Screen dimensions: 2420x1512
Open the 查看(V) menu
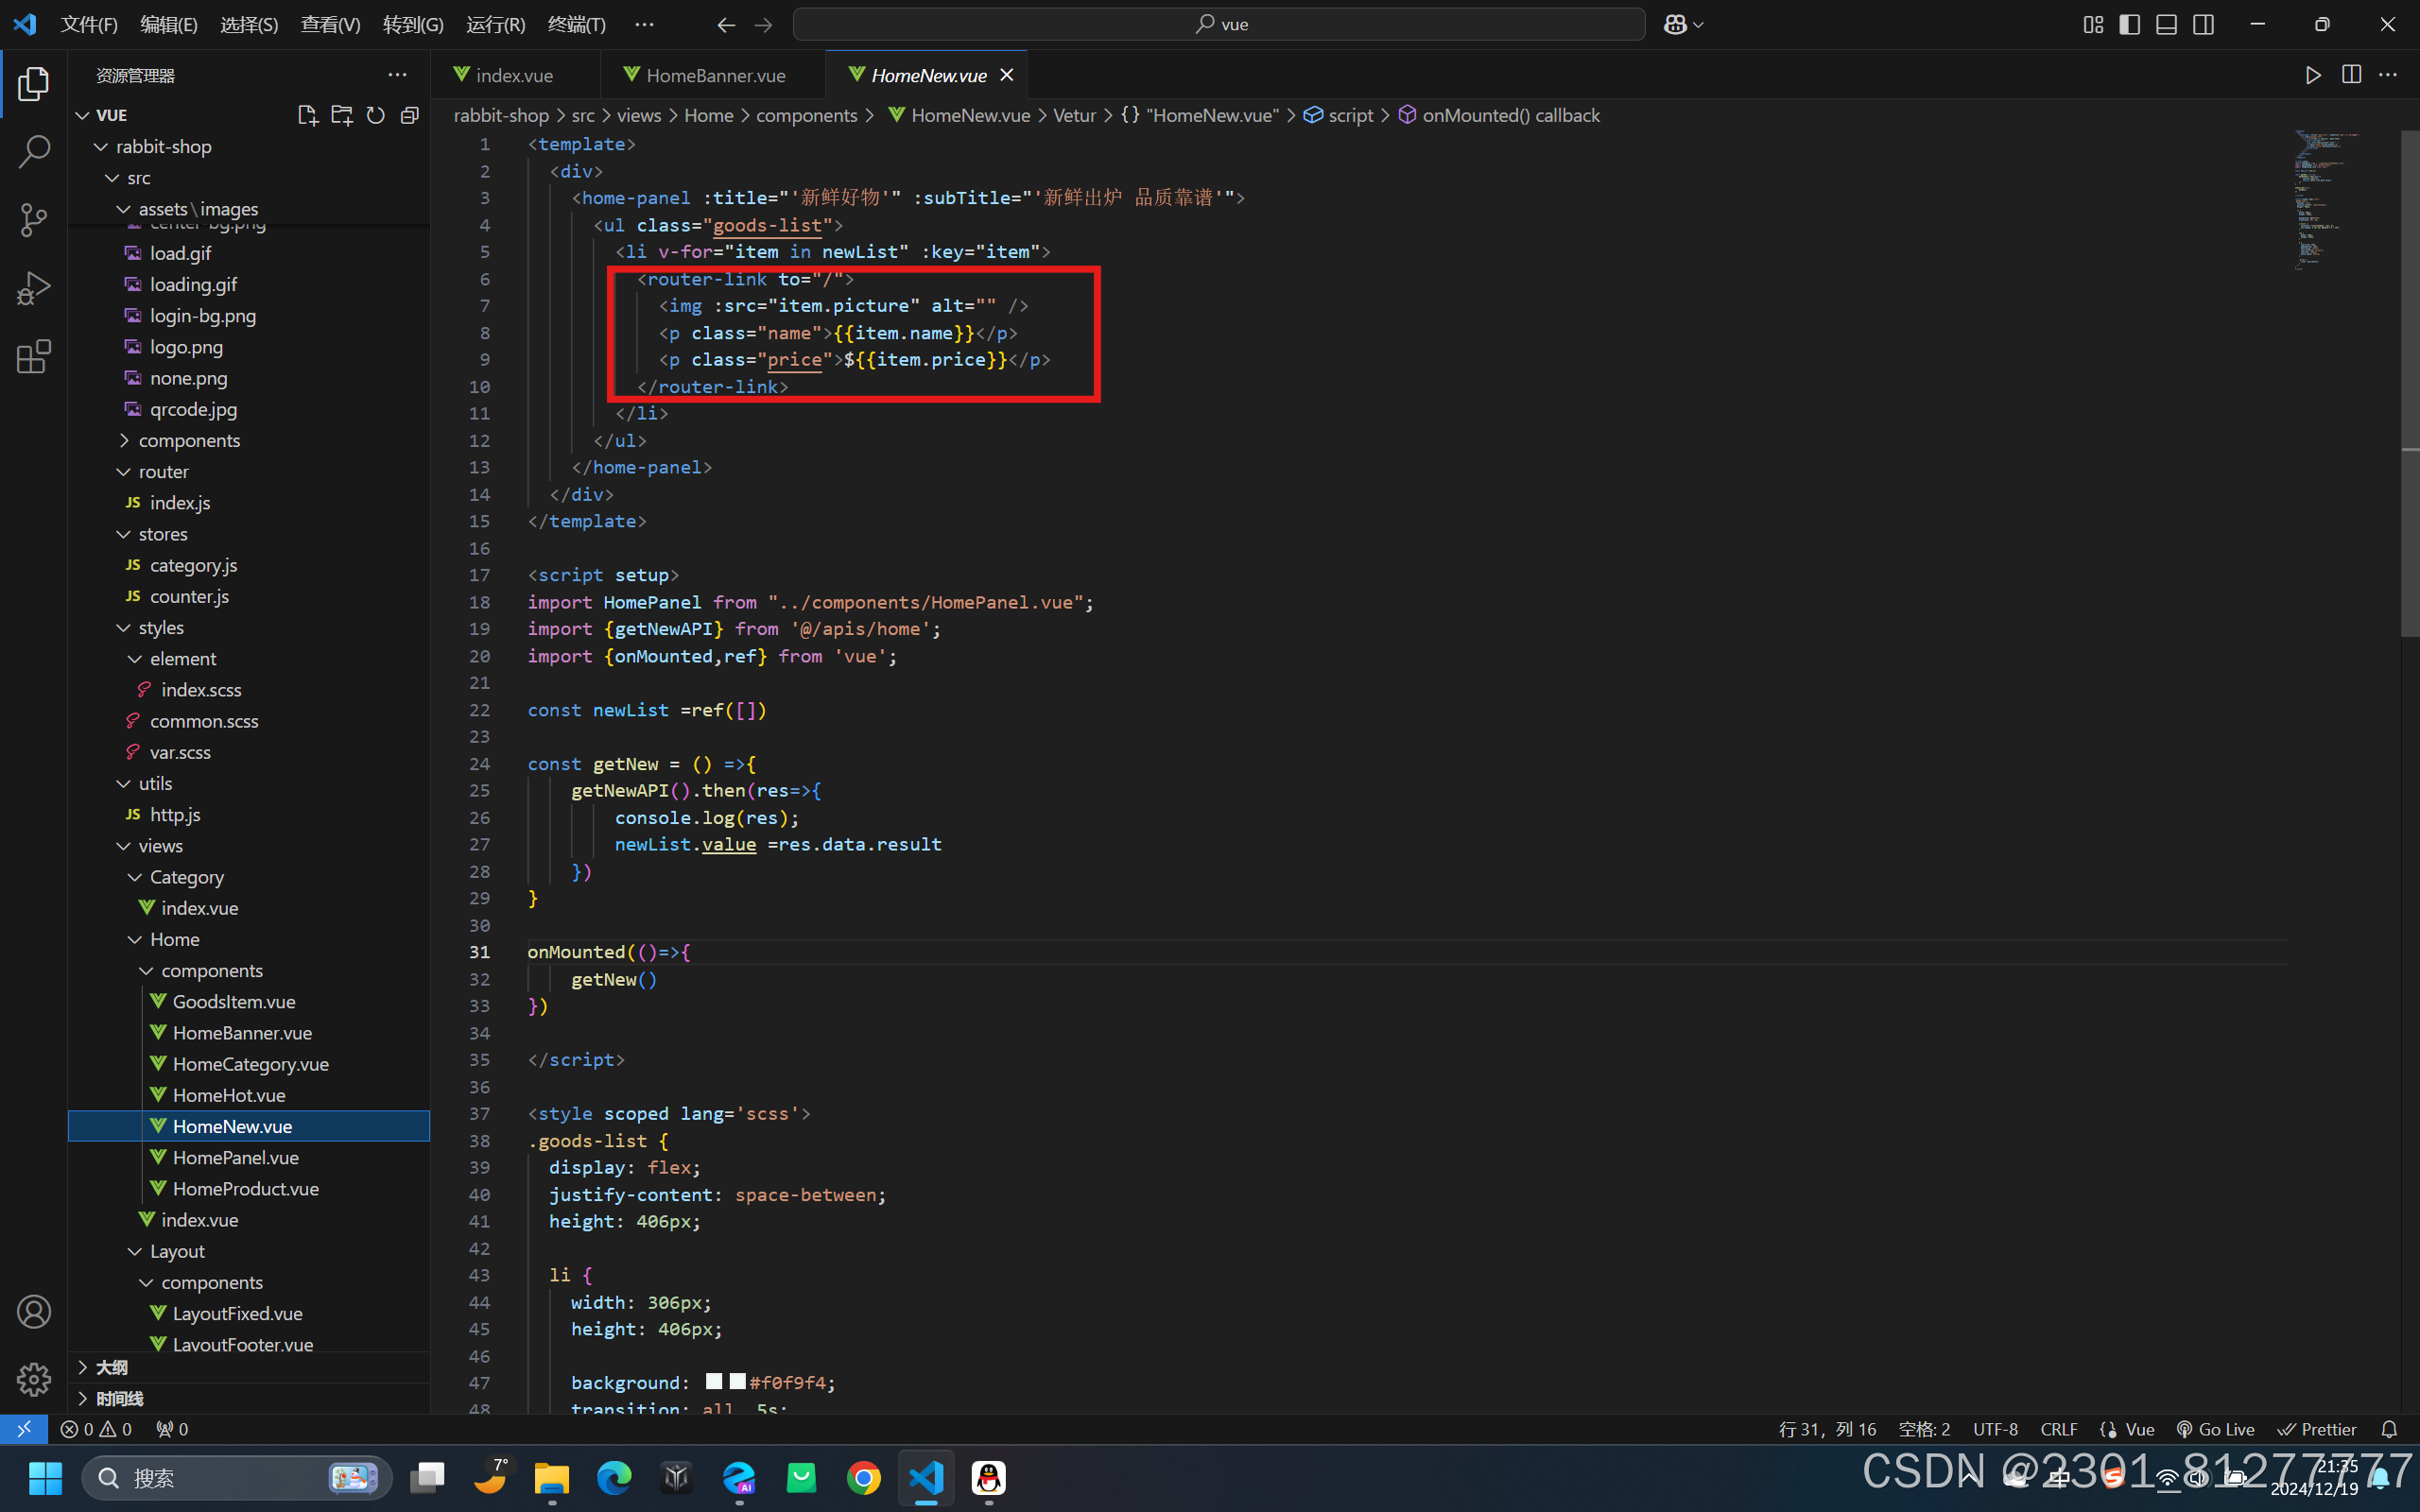click(x=330, y=24)
